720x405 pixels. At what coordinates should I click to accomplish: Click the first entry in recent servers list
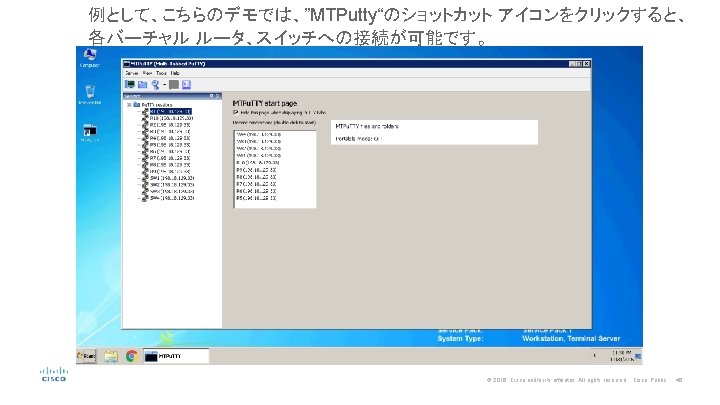point(259,135)
